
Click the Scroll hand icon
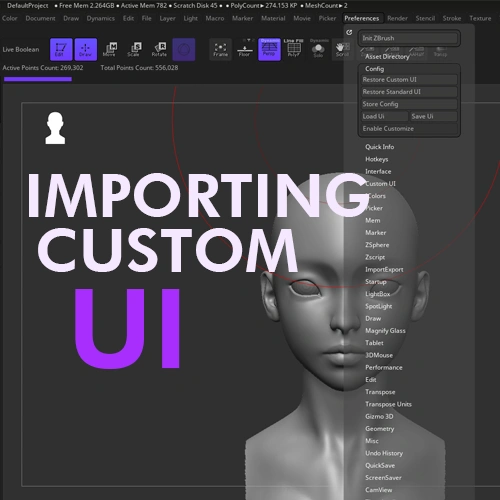342,49
